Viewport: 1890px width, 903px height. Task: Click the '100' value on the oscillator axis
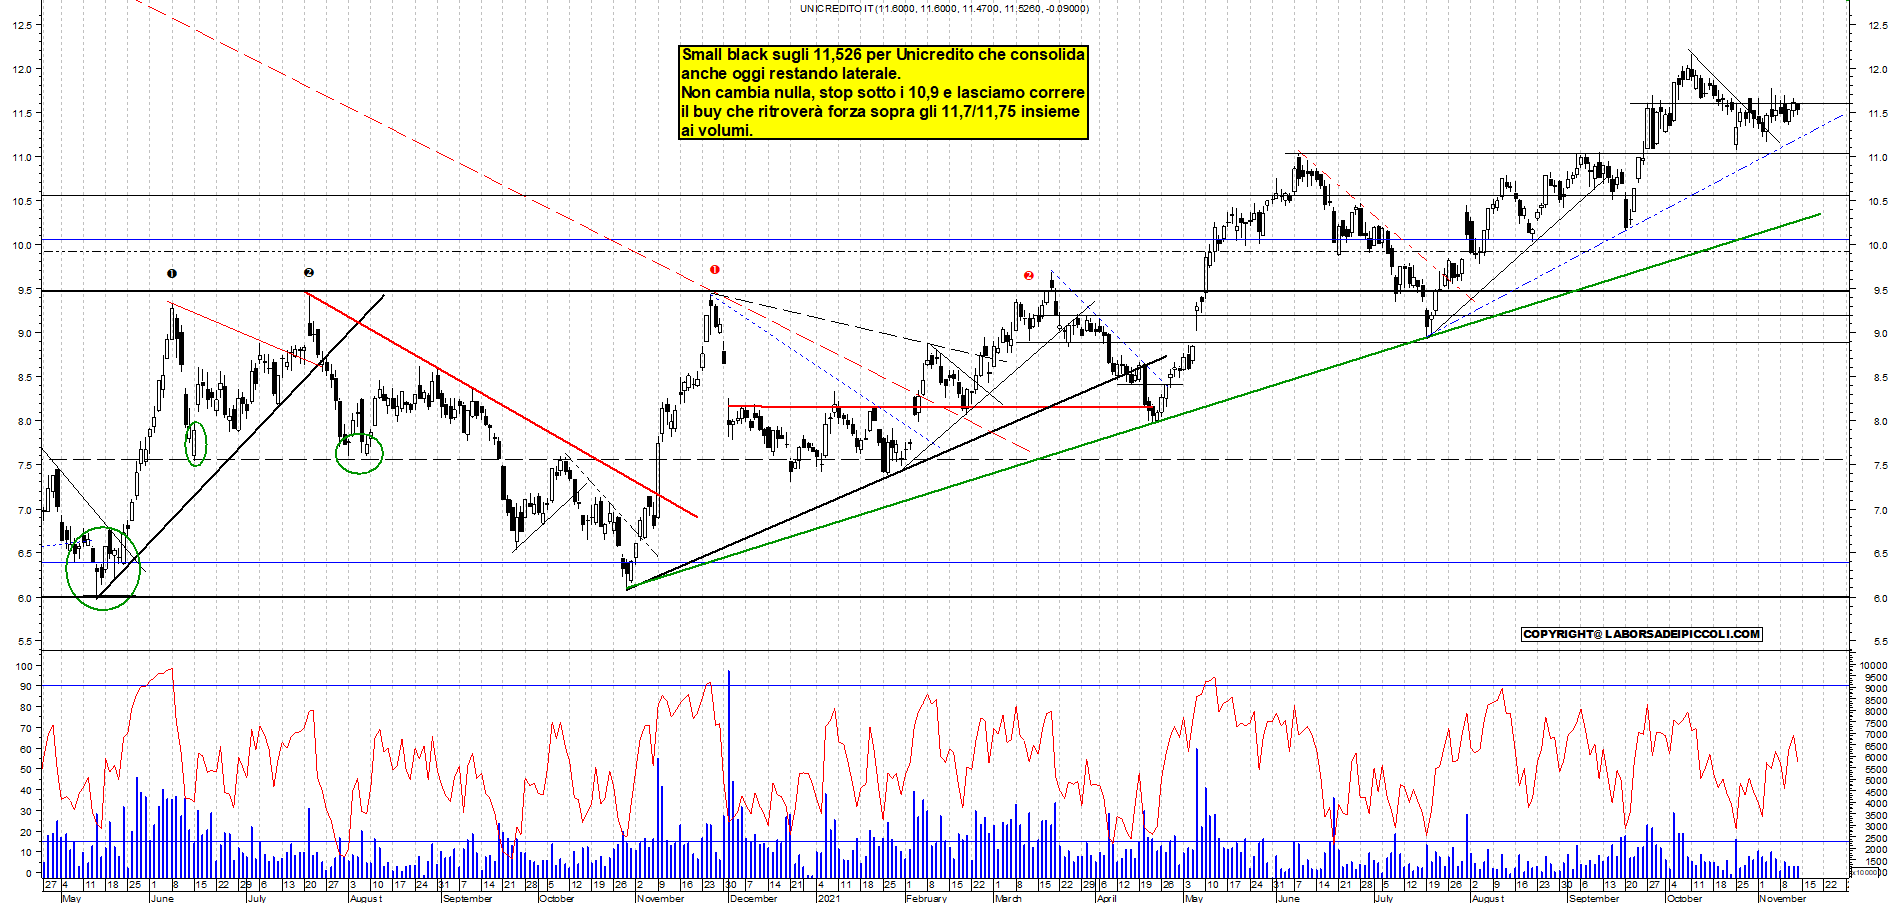click(x=24, y=666)
